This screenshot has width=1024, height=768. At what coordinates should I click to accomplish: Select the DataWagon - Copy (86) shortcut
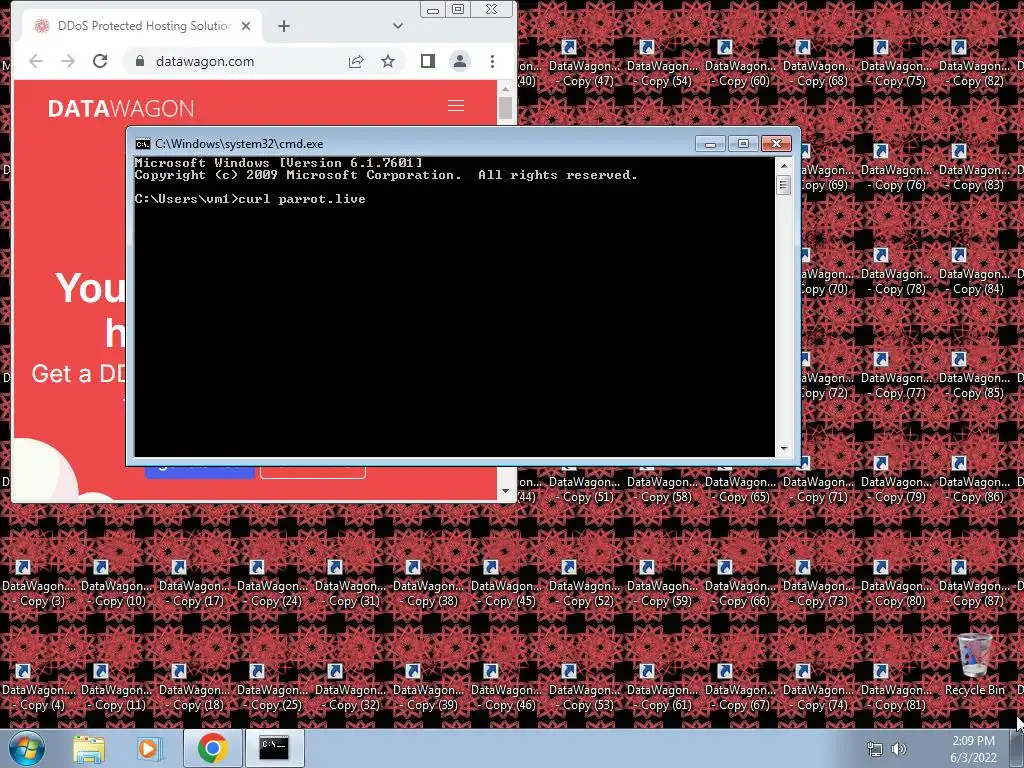pos(974,480)
